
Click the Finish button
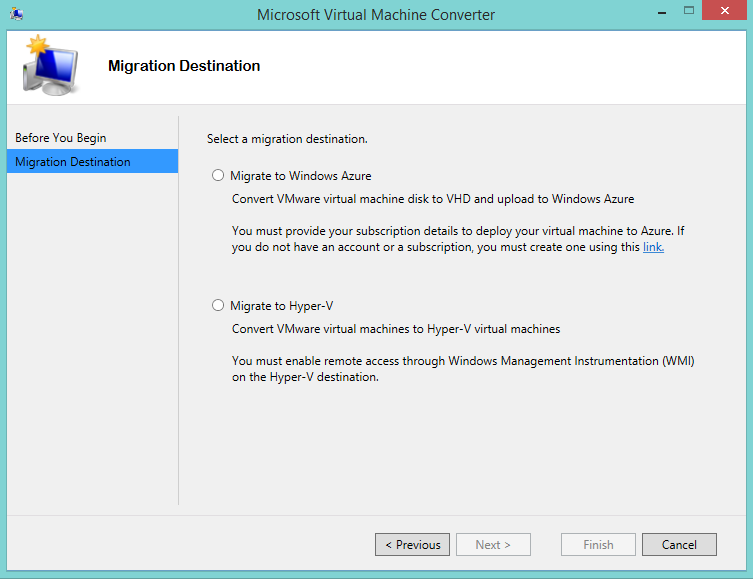(598, 544)
